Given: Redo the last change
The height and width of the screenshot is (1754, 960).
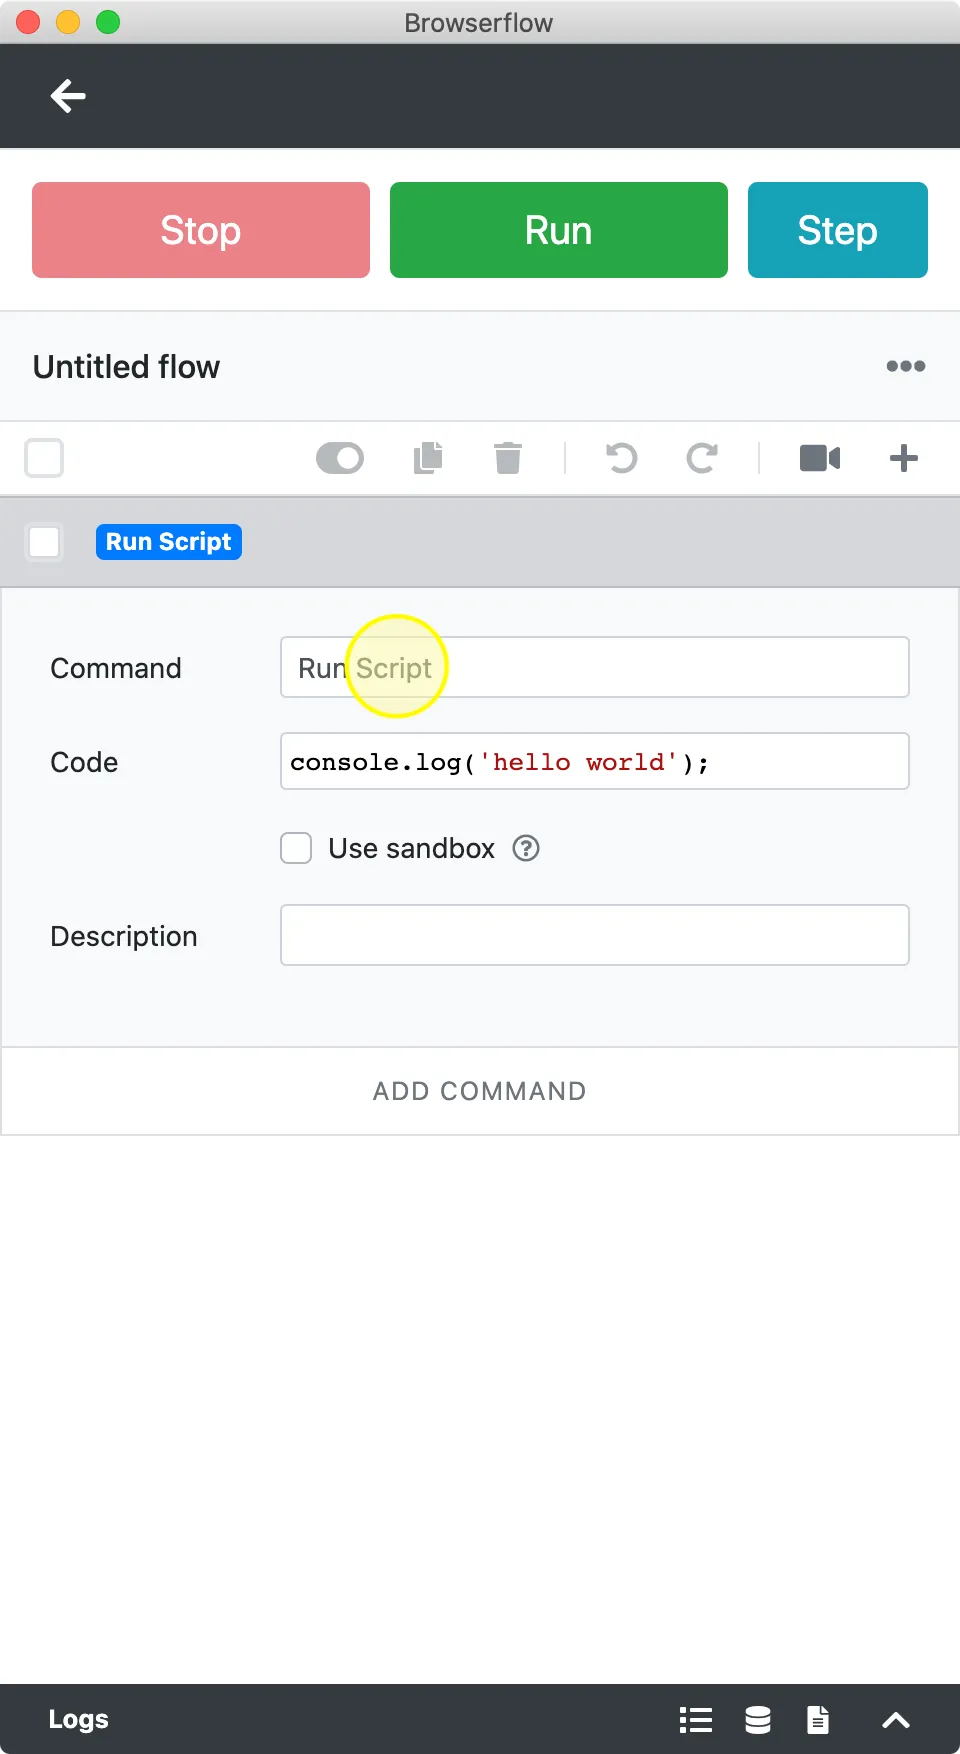Looking at the screenshot, I should (x=702, y=458).
